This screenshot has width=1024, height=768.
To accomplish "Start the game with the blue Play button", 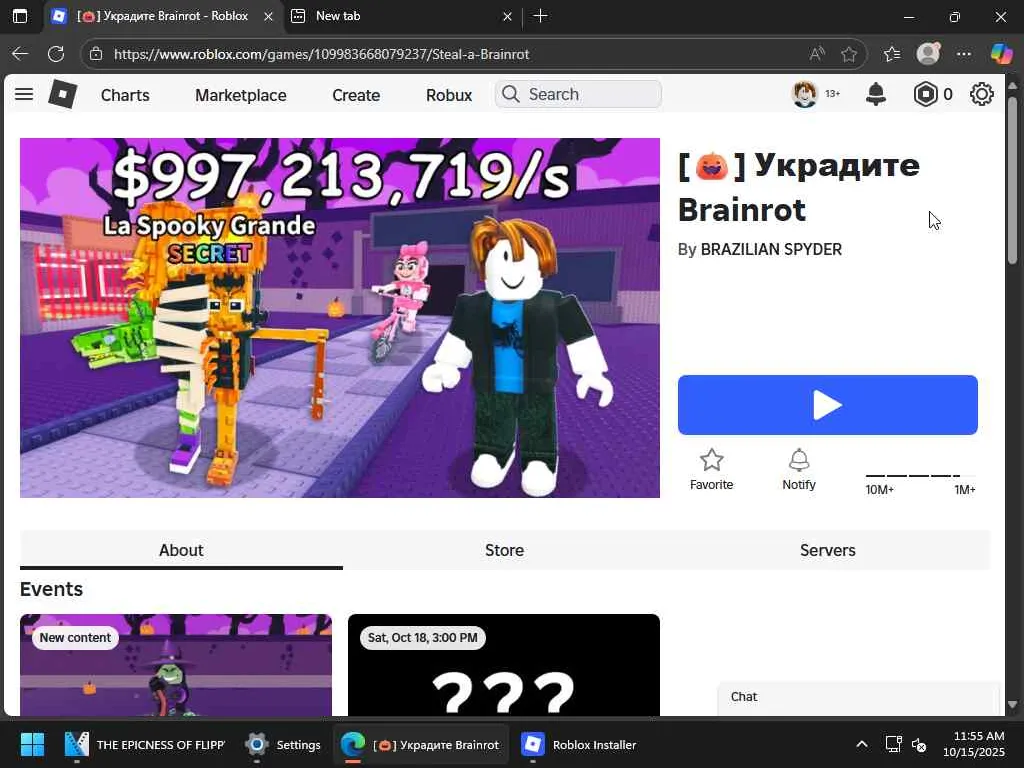I will coord(827,405).
